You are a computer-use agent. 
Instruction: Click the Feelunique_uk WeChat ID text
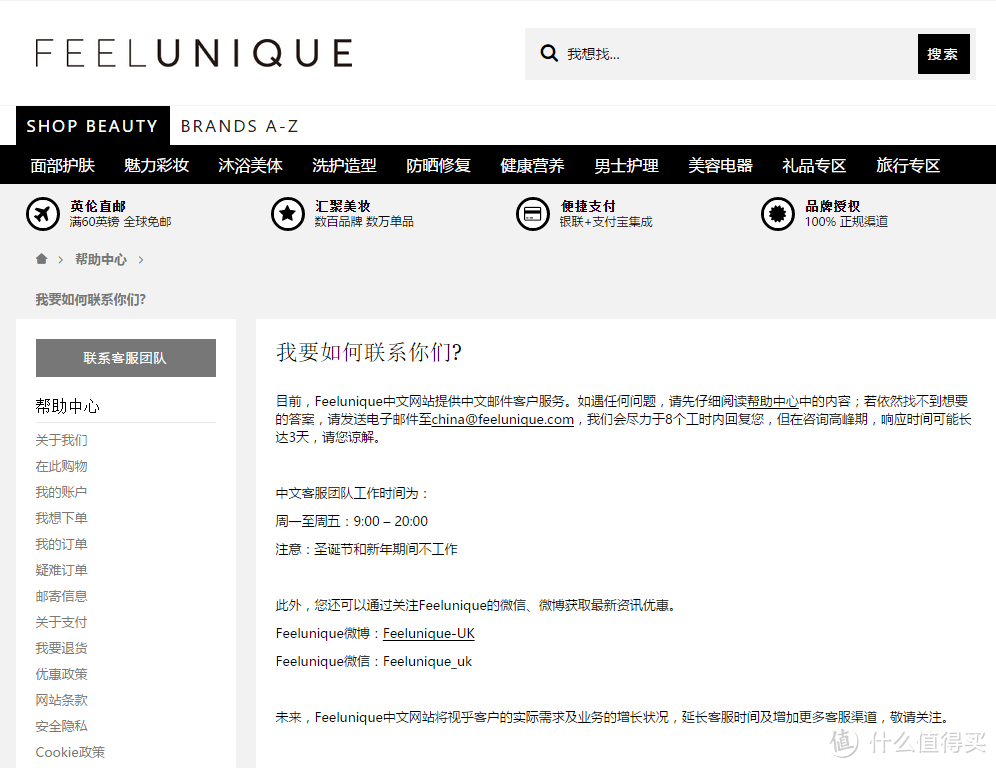click(x=427, y=661)
